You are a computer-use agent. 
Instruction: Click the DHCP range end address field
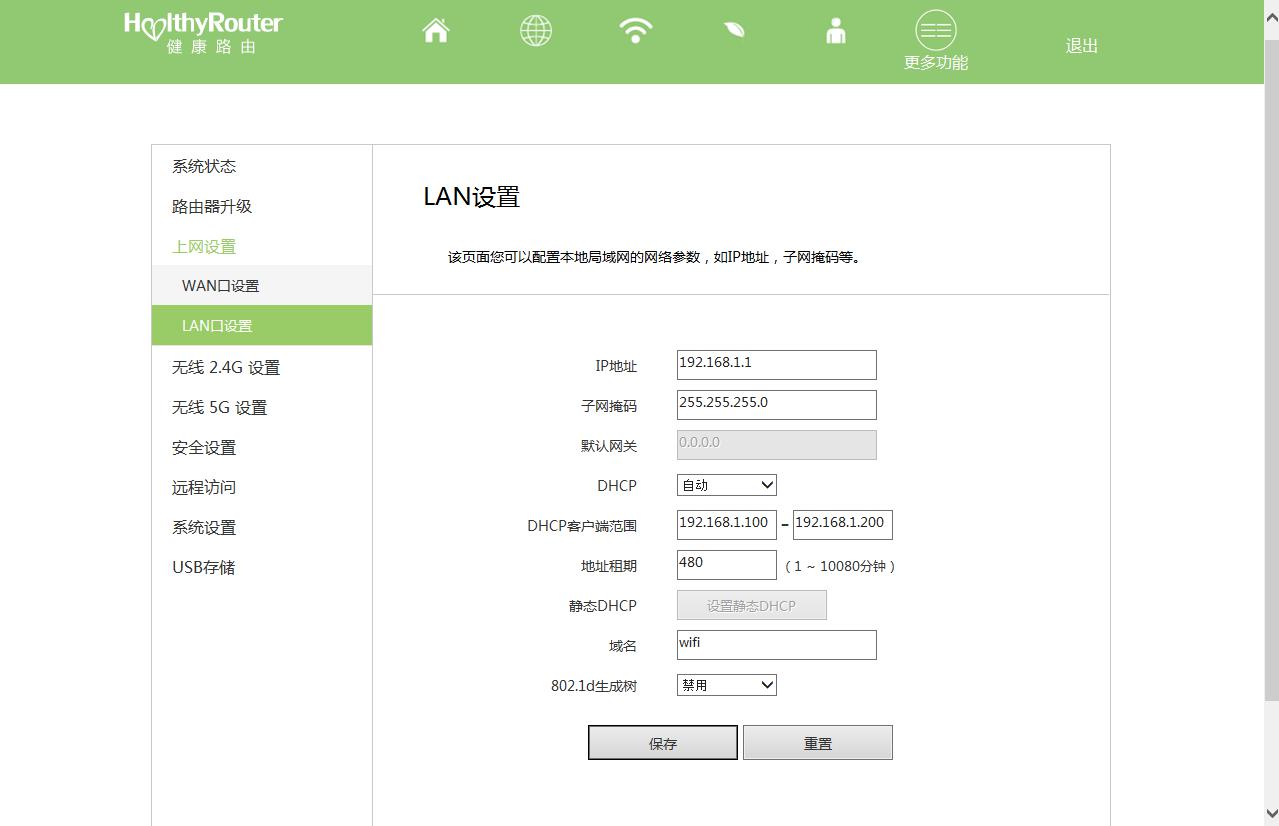point(842,525)
